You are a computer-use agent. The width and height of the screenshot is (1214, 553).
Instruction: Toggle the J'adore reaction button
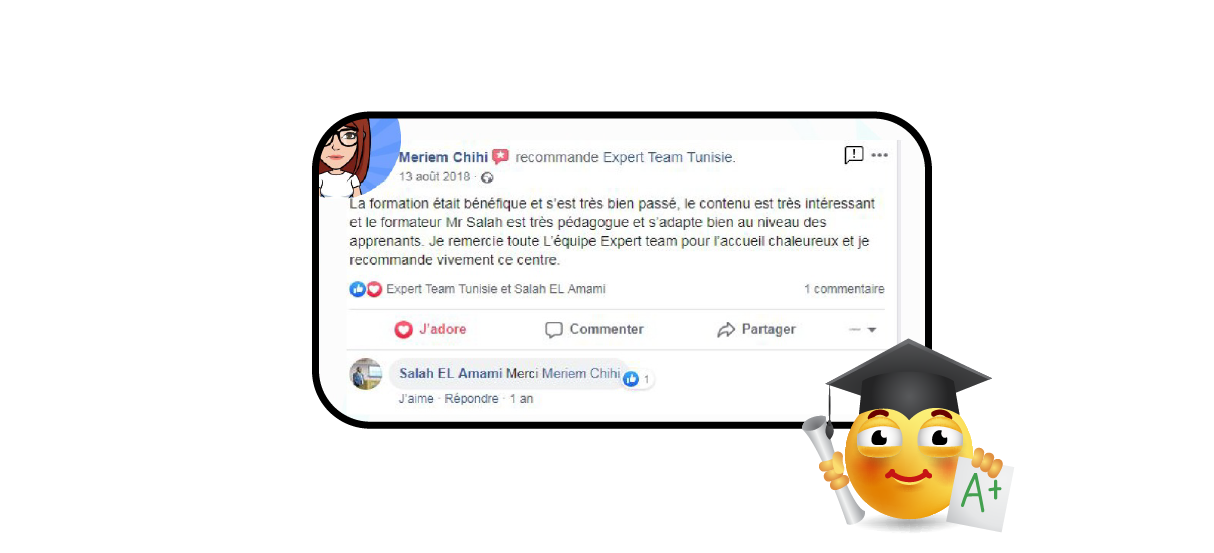(x=430, y=329)
